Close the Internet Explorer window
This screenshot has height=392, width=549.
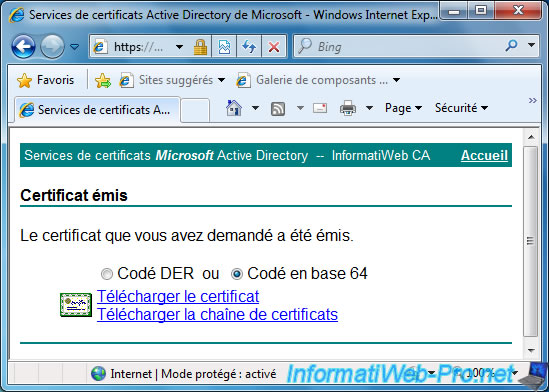(x=518, y=11)
